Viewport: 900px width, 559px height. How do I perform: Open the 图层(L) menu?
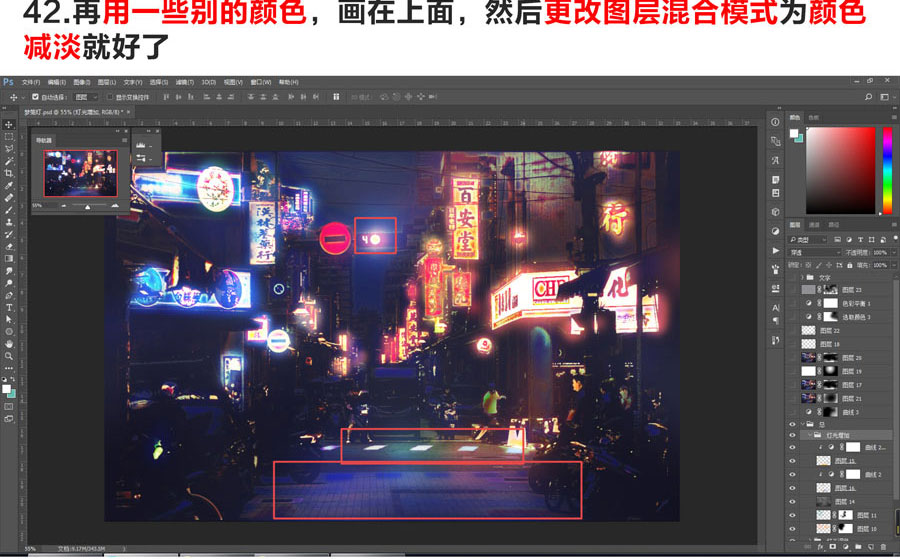tap(107, 82)
